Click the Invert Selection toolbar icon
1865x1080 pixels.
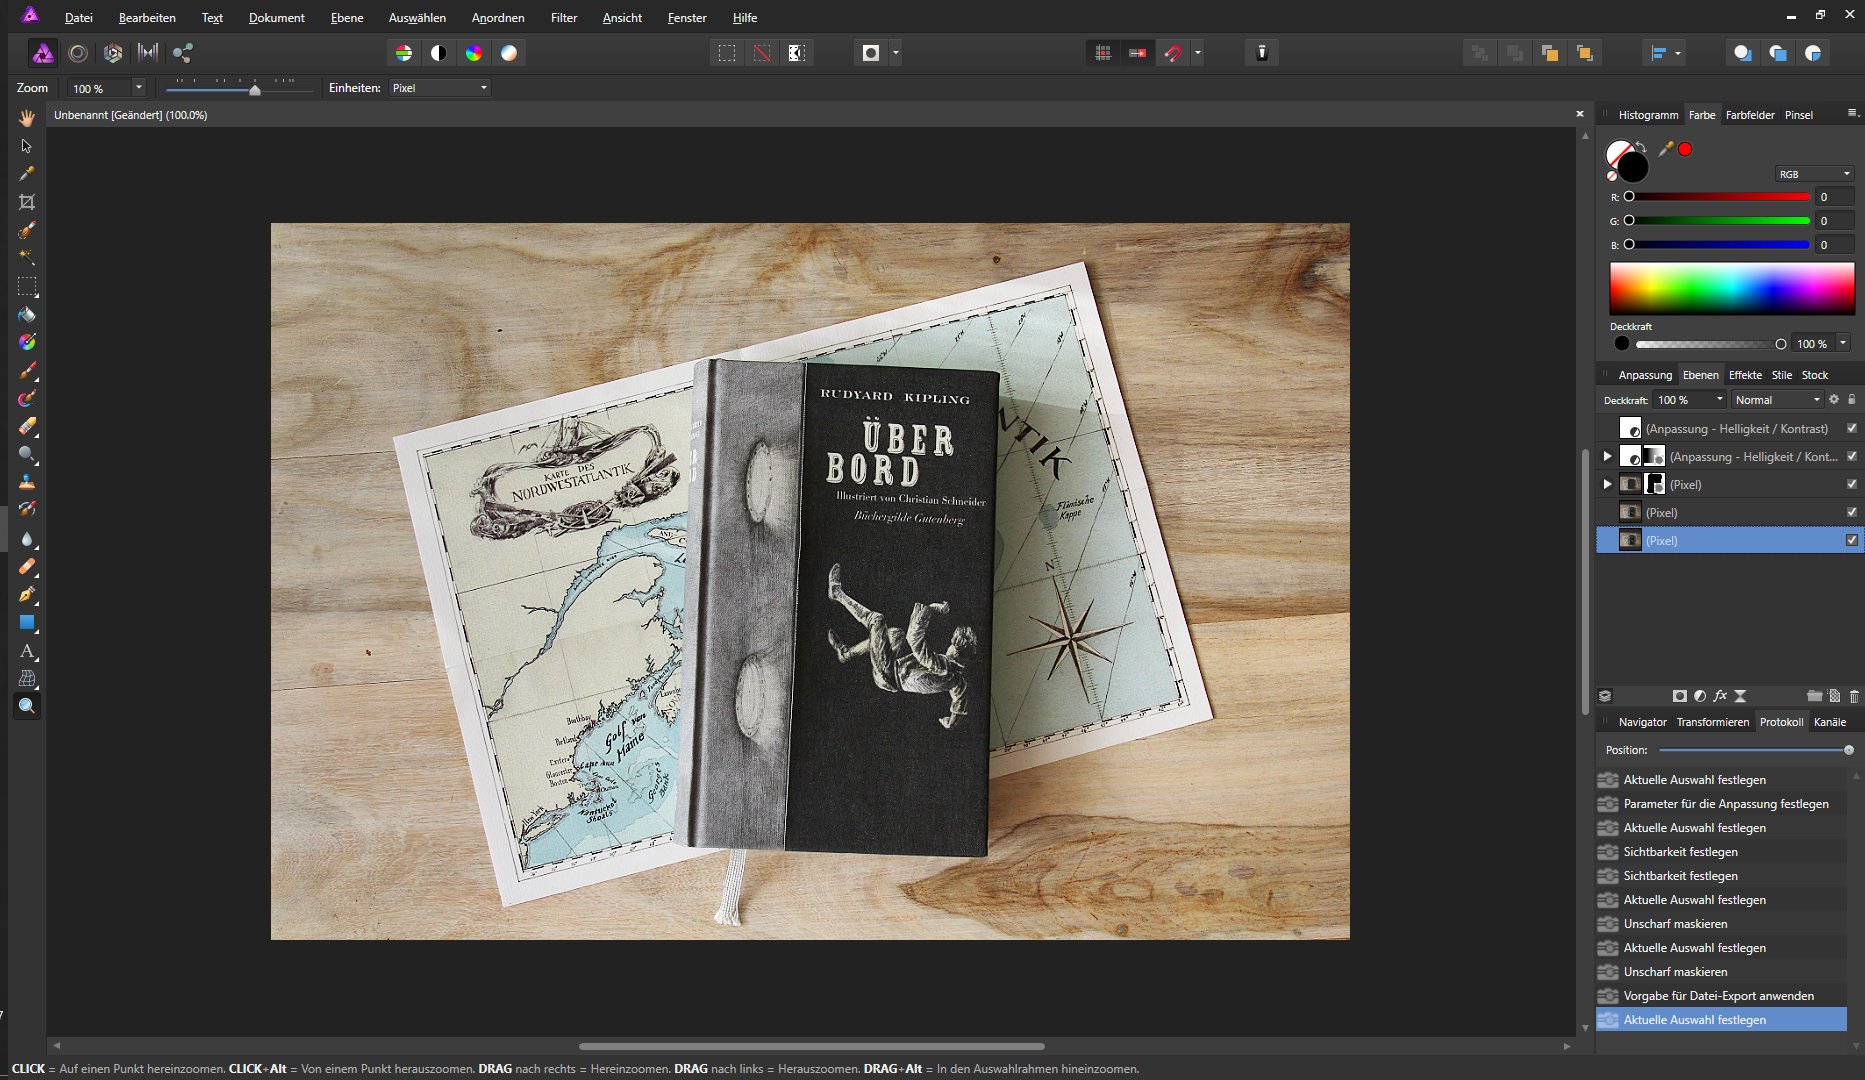pos(797,53)
